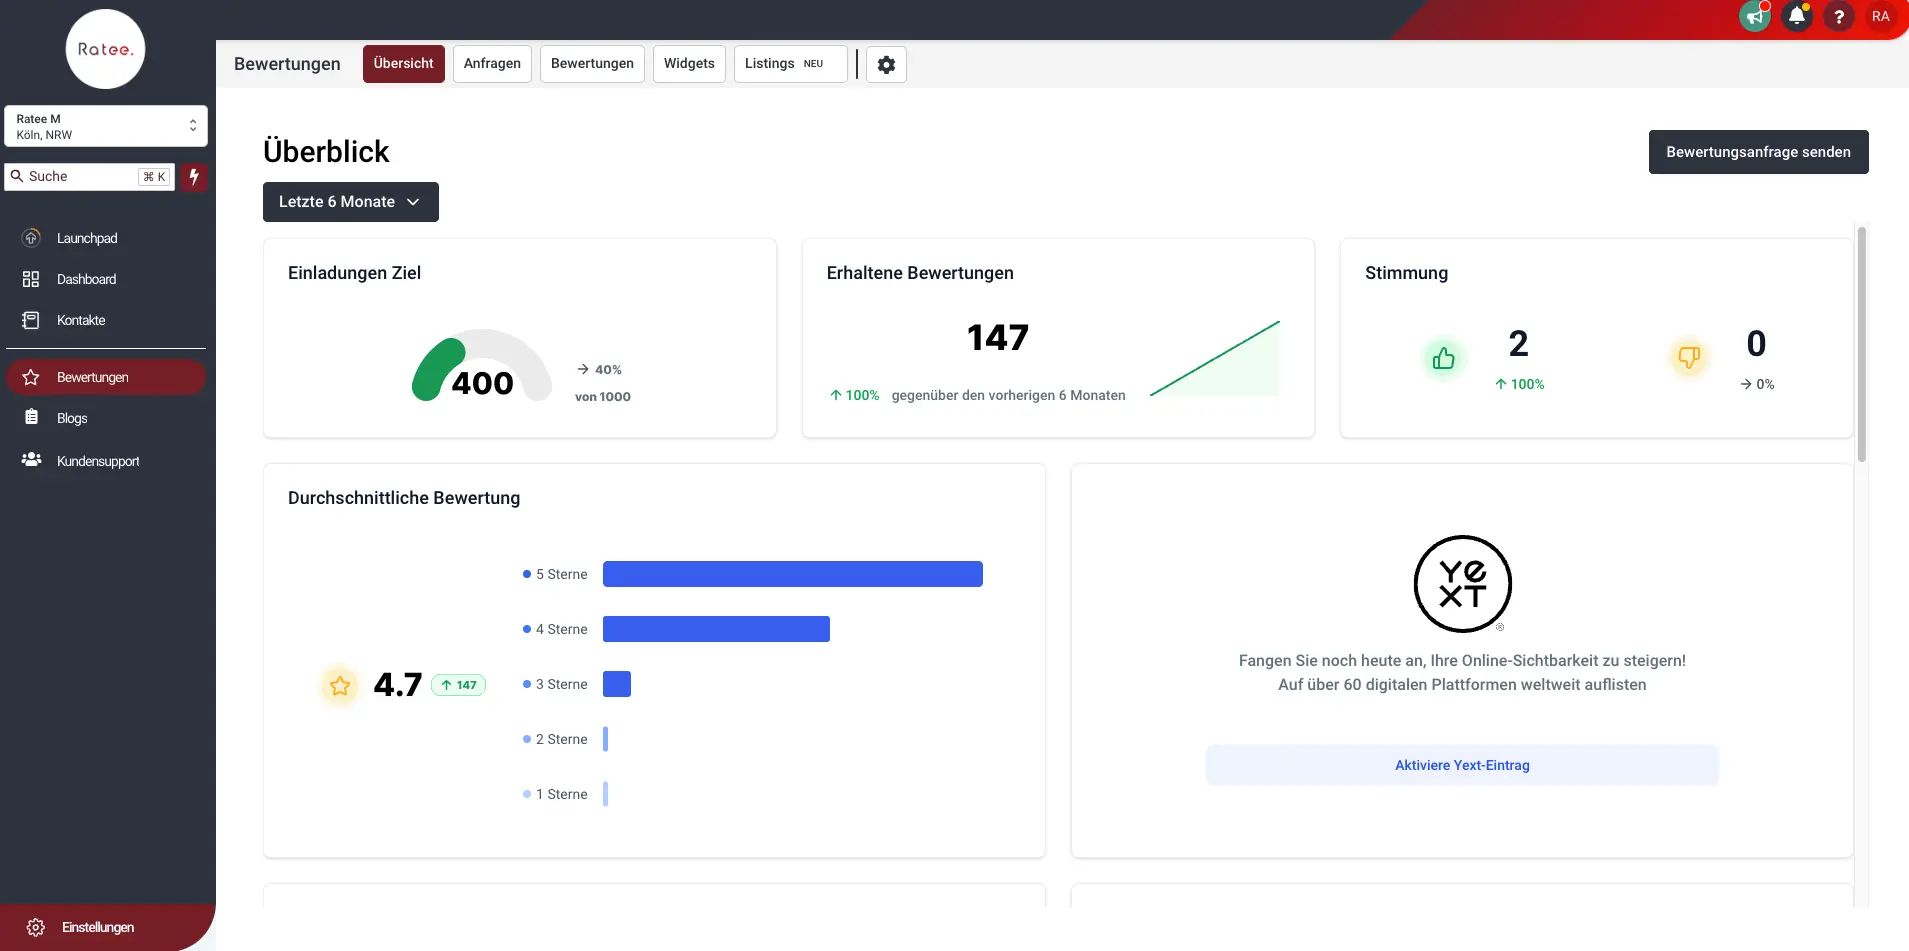Click the Blogs icon in sidebar
Viewport: 1909px width, 951px height.
(31, 418)
